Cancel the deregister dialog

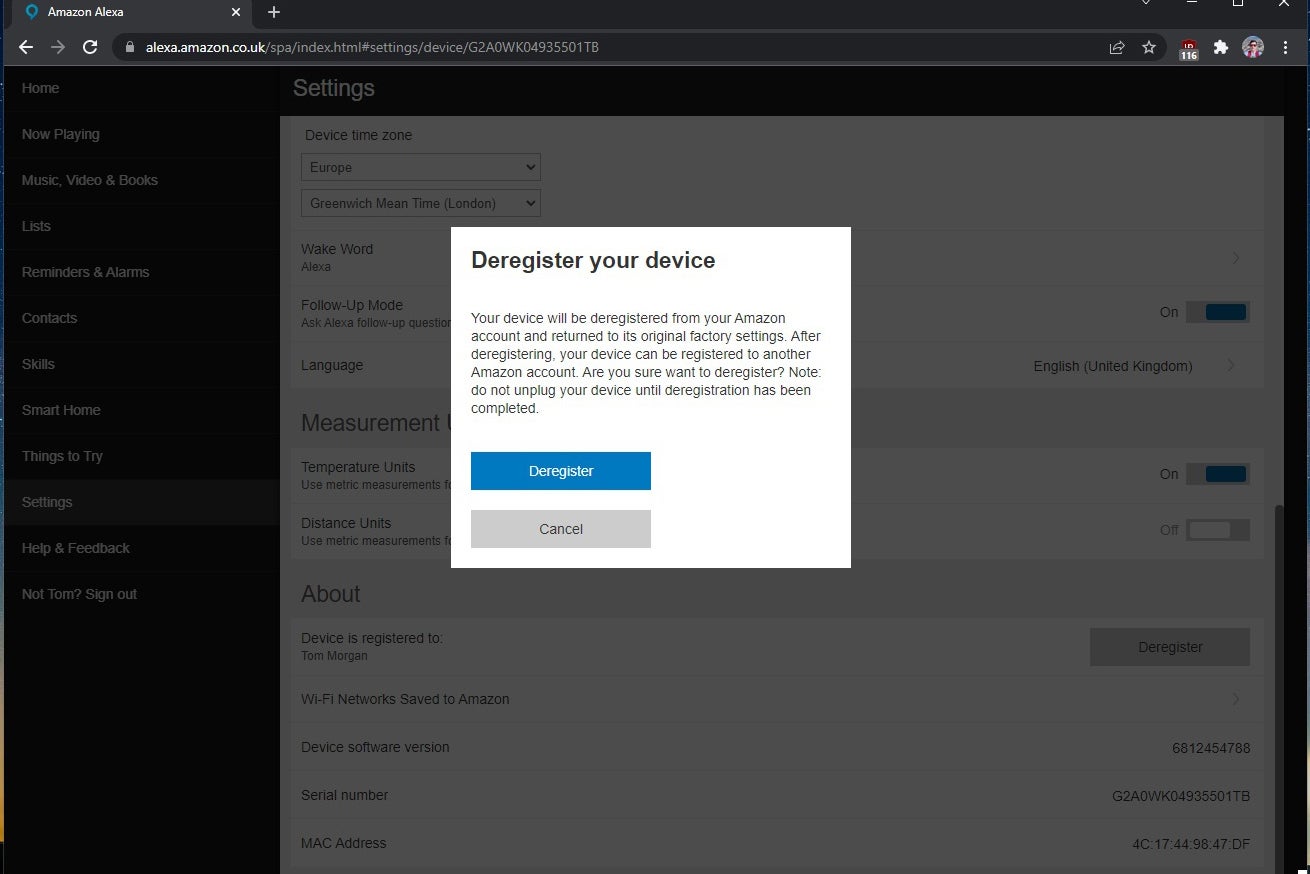pos(561,529)
